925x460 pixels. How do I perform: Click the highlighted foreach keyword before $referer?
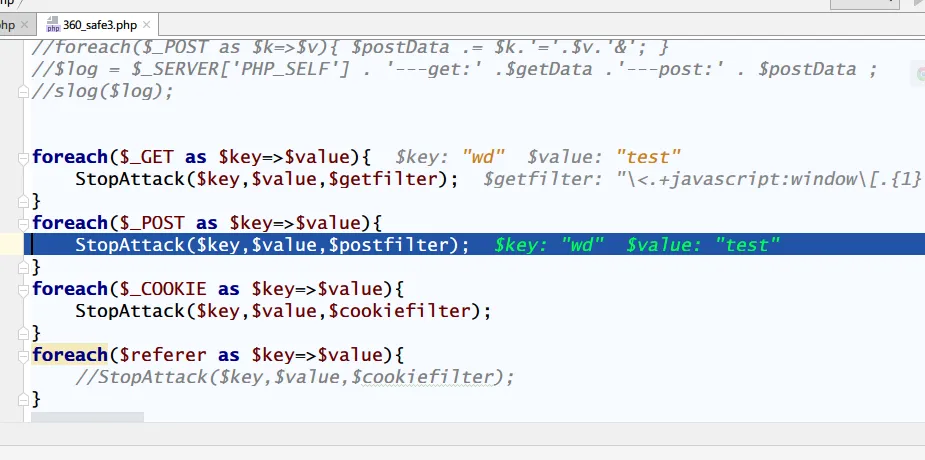69,355
